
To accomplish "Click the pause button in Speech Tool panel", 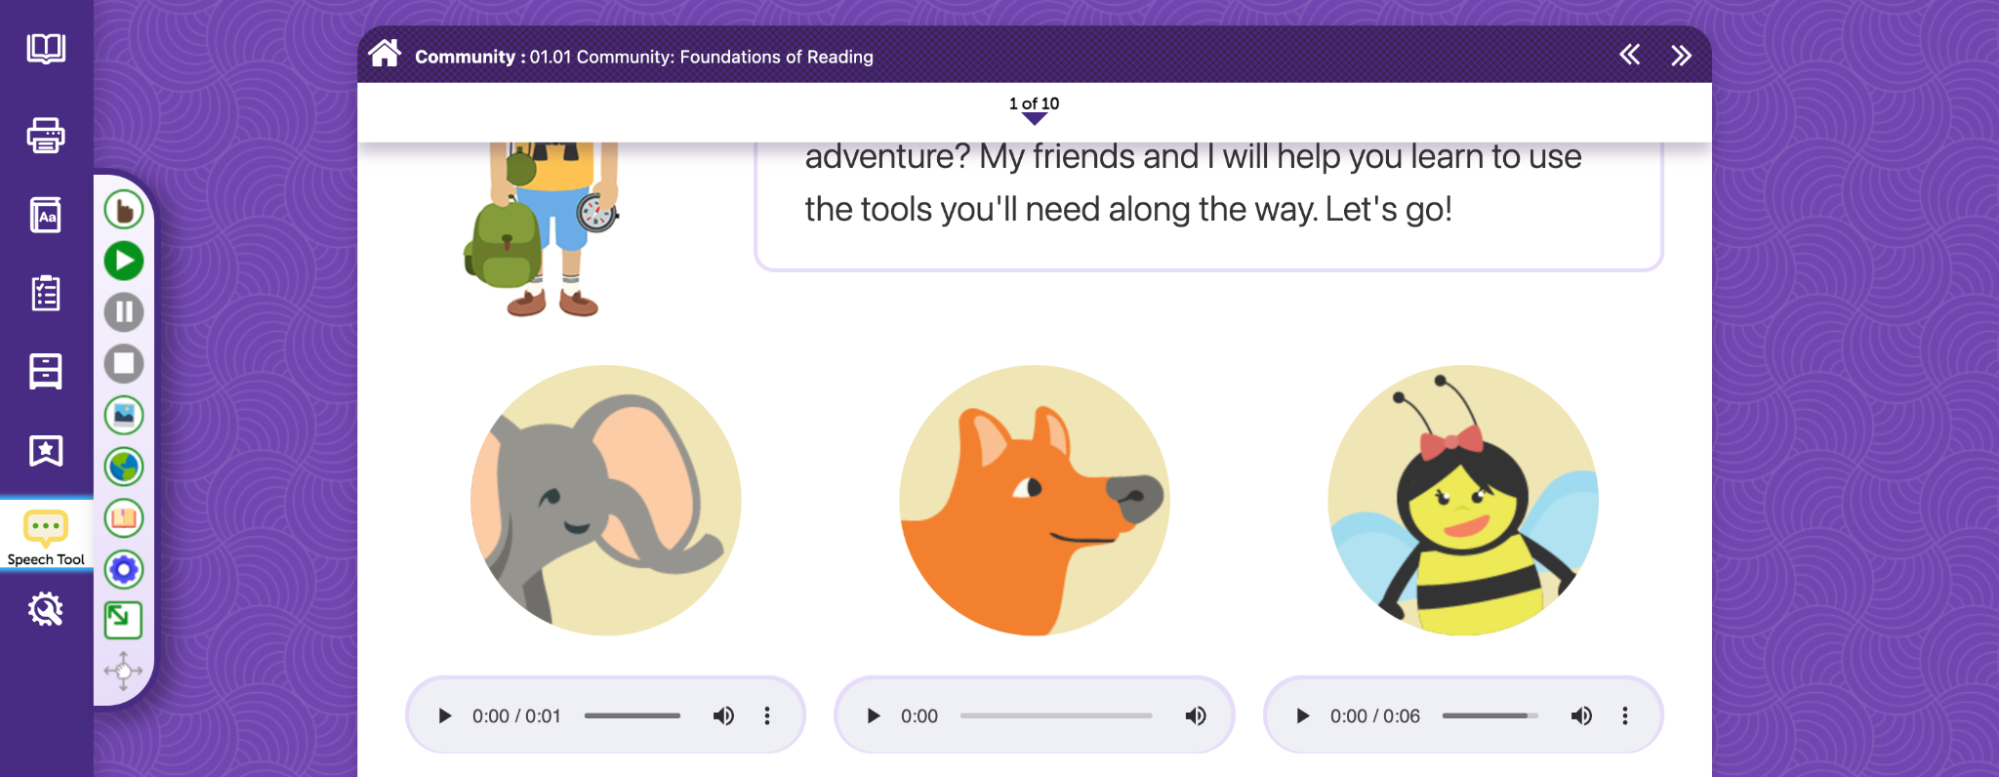I will (x=124, y=312).
